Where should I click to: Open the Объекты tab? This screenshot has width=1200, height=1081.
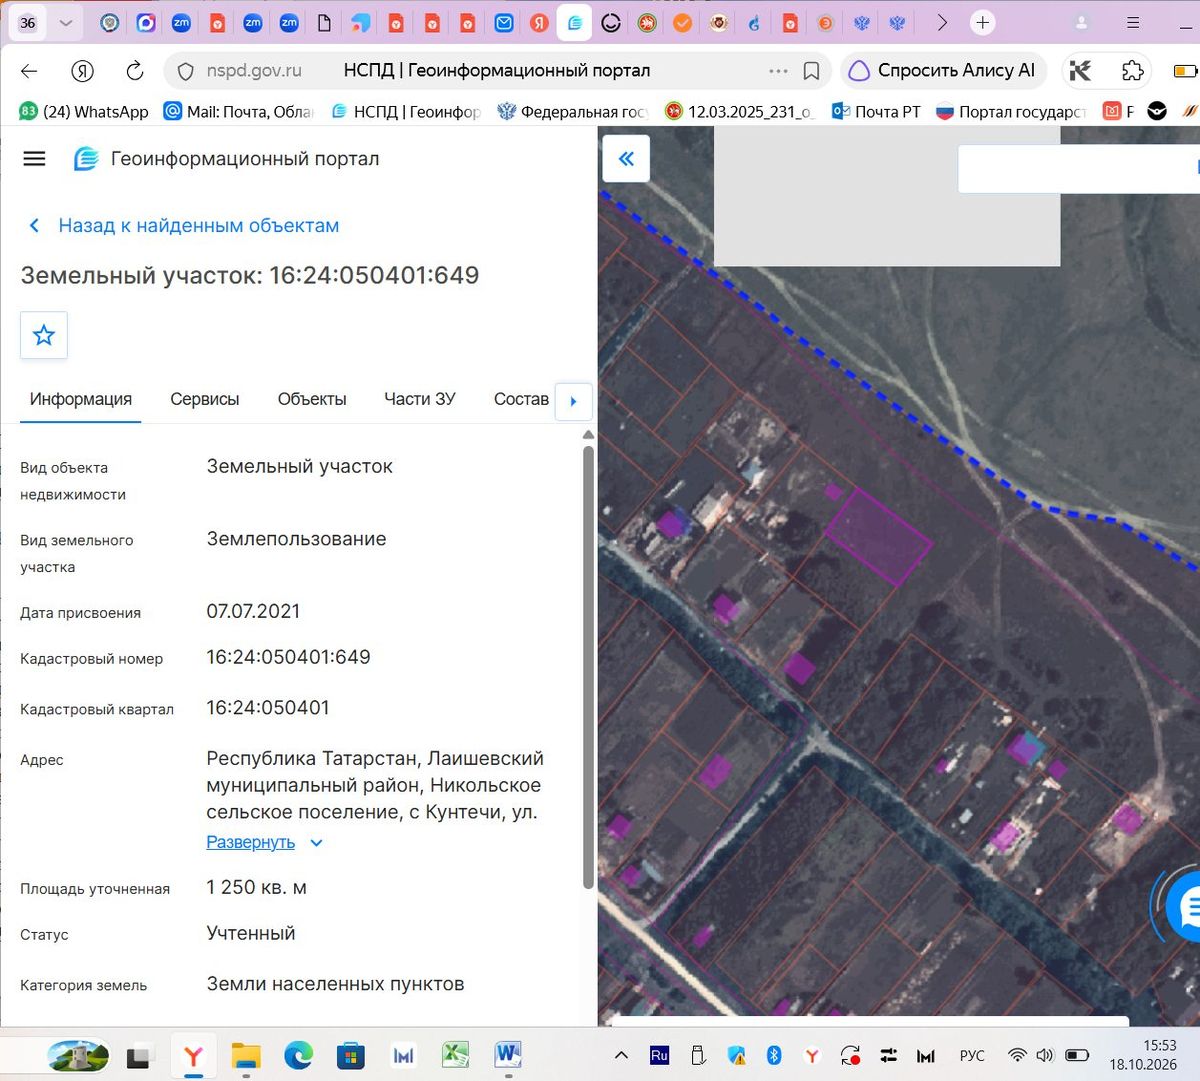pyautogui.click(x=312, y=399)
